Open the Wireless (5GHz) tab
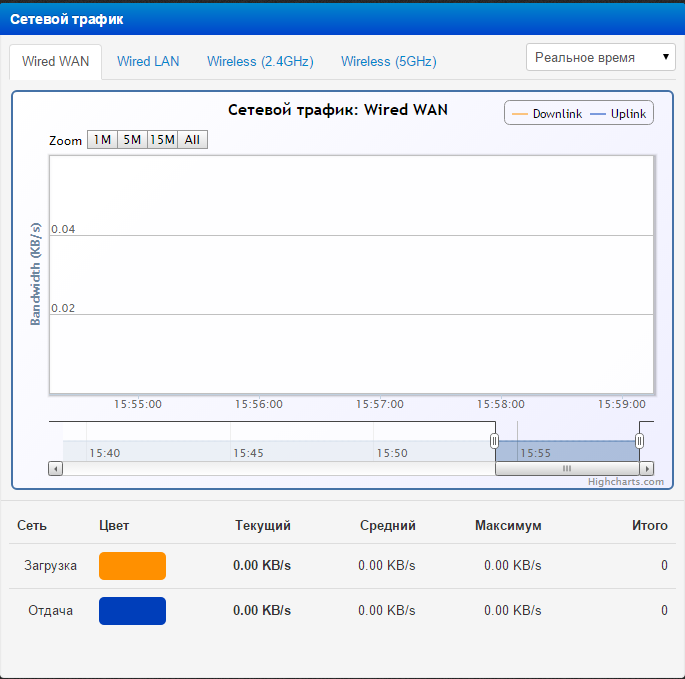 pos(388,61)
